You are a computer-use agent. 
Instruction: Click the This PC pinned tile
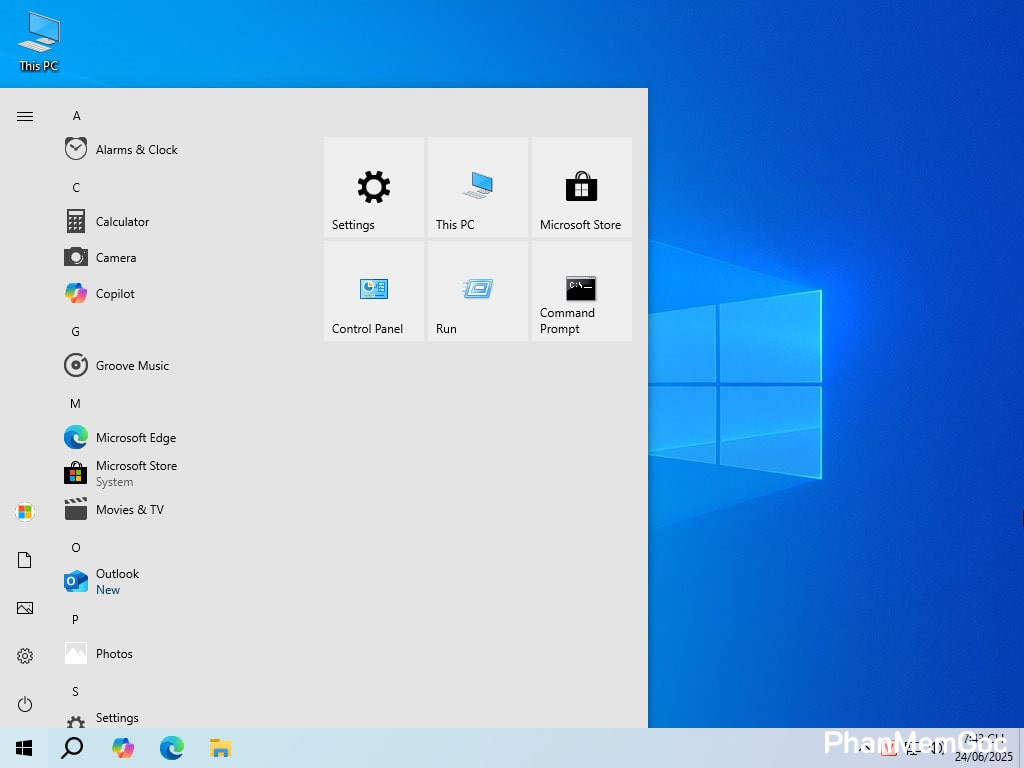coord(477,187)
